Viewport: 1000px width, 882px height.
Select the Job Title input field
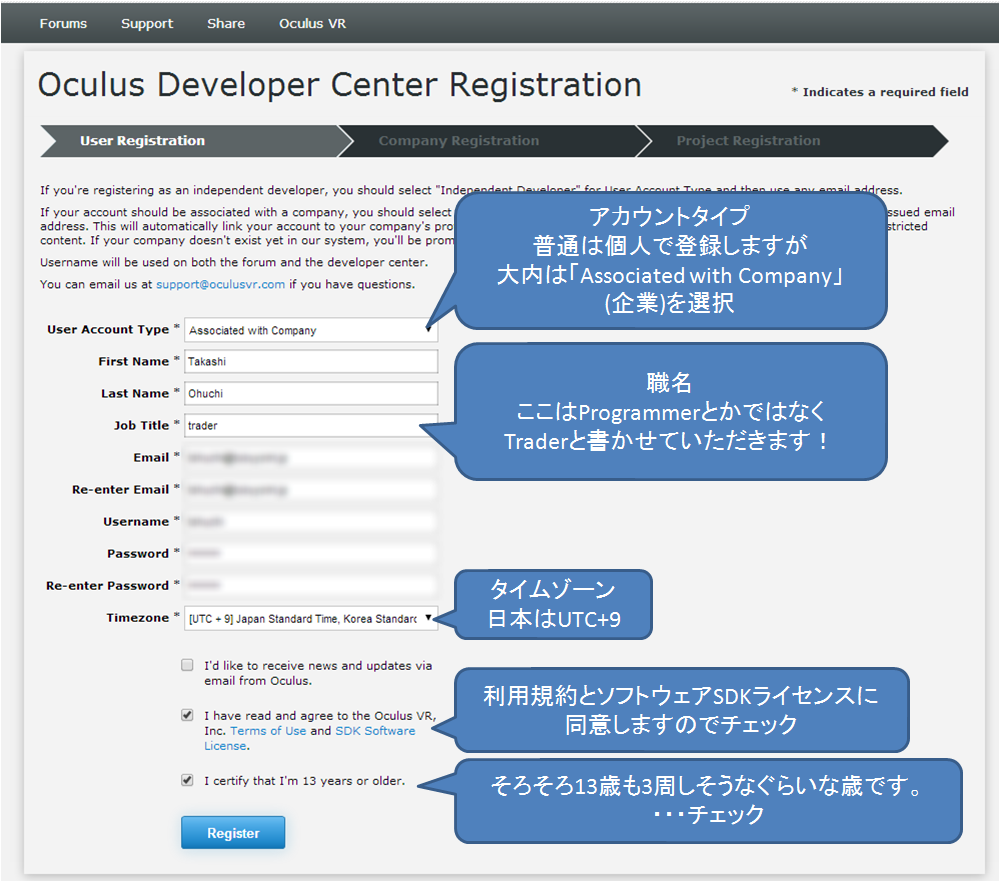(x=311, y=425)
